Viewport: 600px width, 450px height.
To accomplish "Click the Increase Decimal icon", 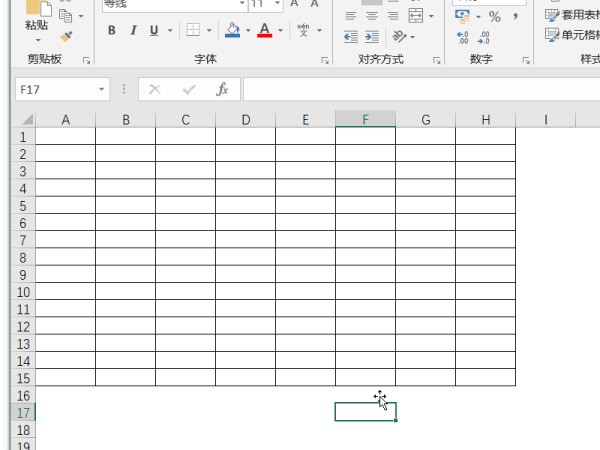I will [x=463, y=38].
